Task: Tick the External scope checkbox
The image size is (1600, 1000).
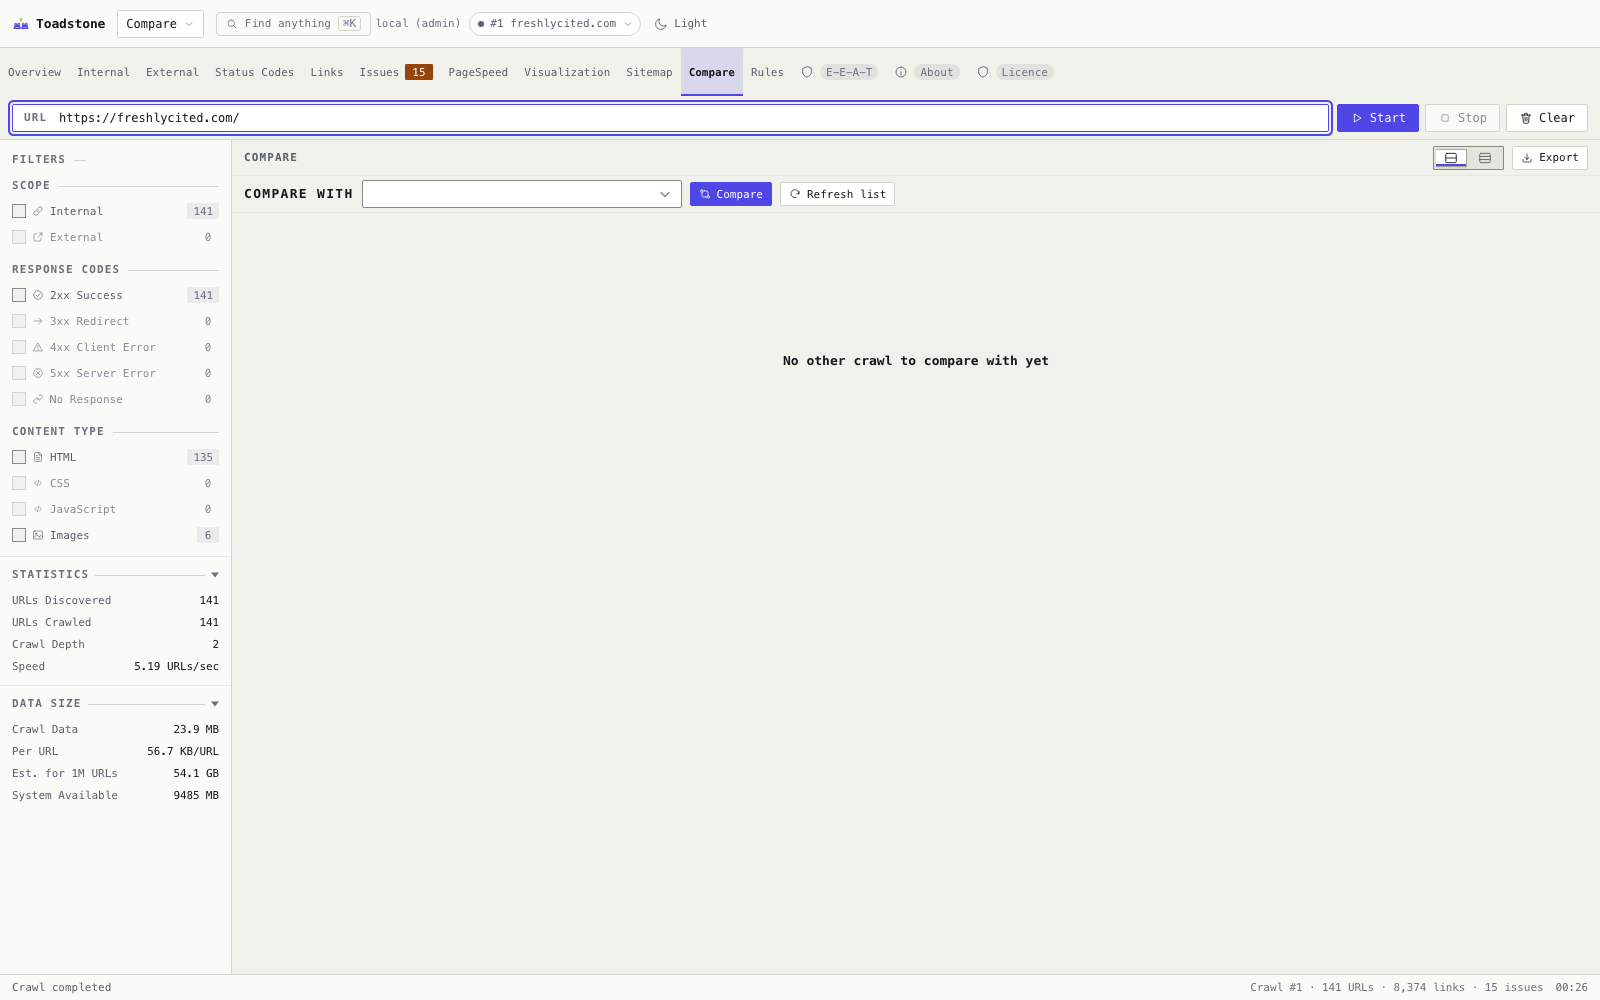Action: (19, 237)
